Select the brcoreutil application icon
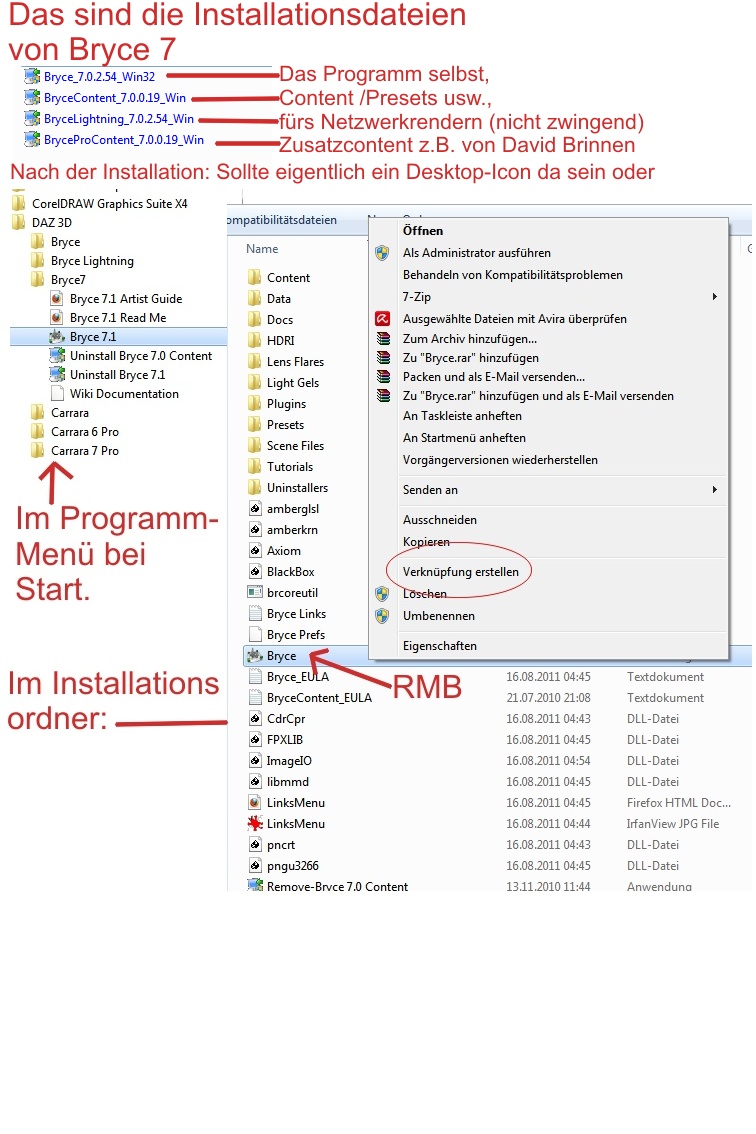Viewport: 756px width, 1134px height. [x=255, y=592]
